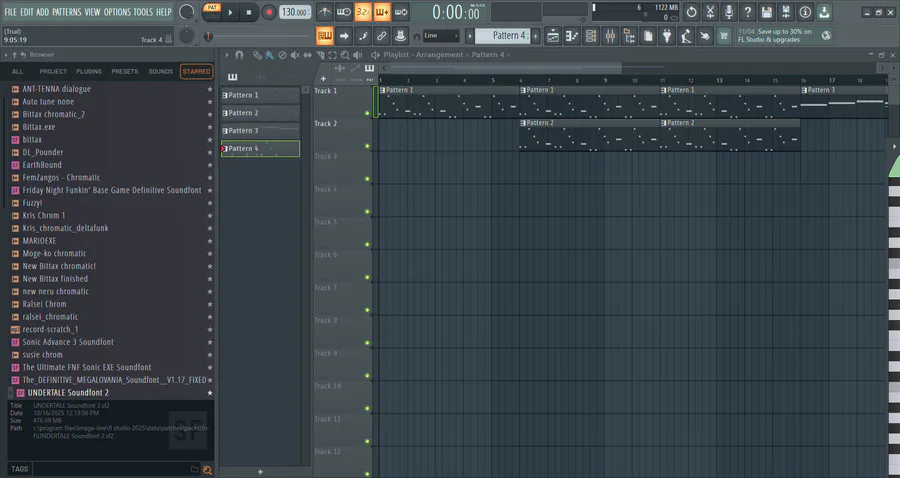The width and height of the screenshot is (900, 478).
Task: Toggle the 3.2.1 countdown before recording
Action: pyautogui.click(x=363, y=12)
